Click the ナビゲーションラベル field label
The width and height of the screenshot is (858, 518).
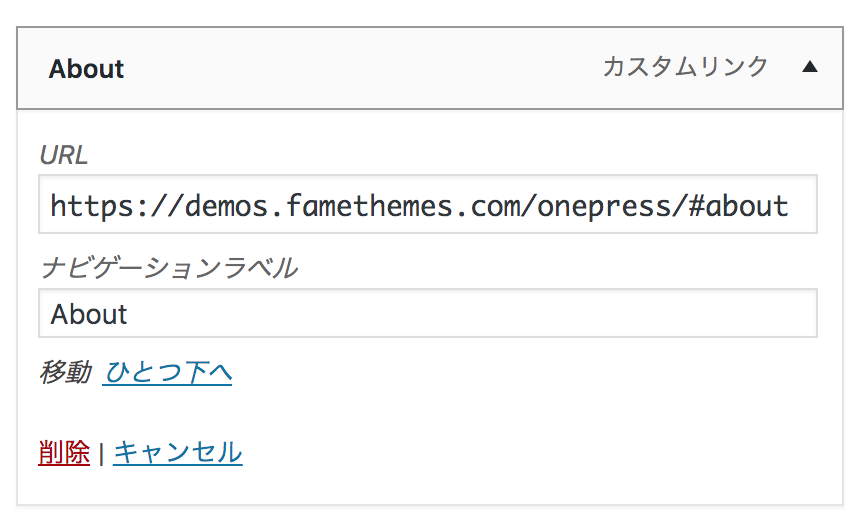pos(168,267)
